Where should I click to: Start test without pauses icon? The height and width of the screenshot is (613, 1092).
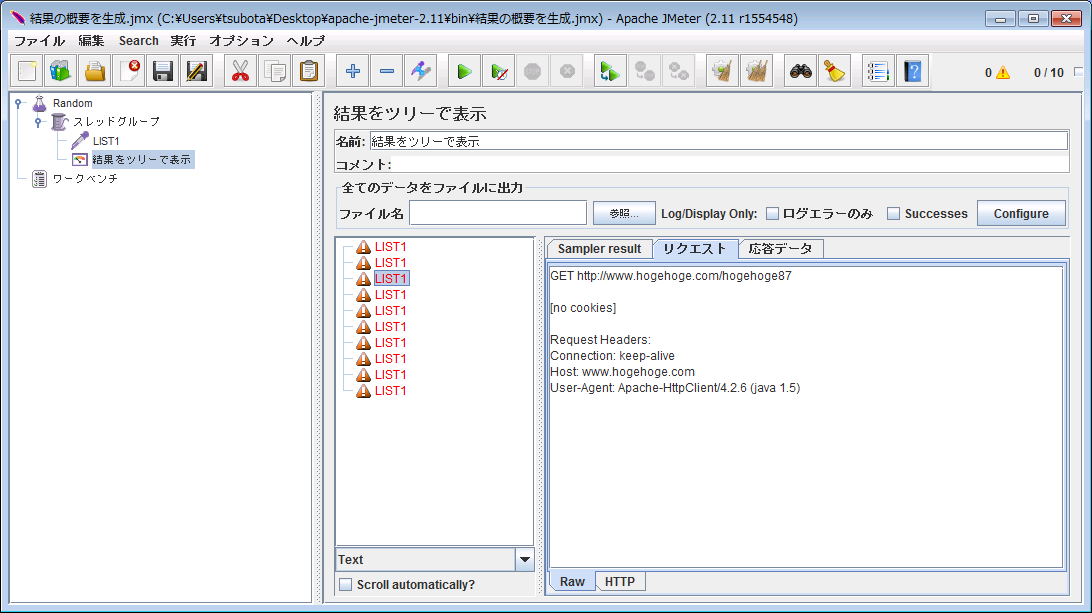click(499, 71)
